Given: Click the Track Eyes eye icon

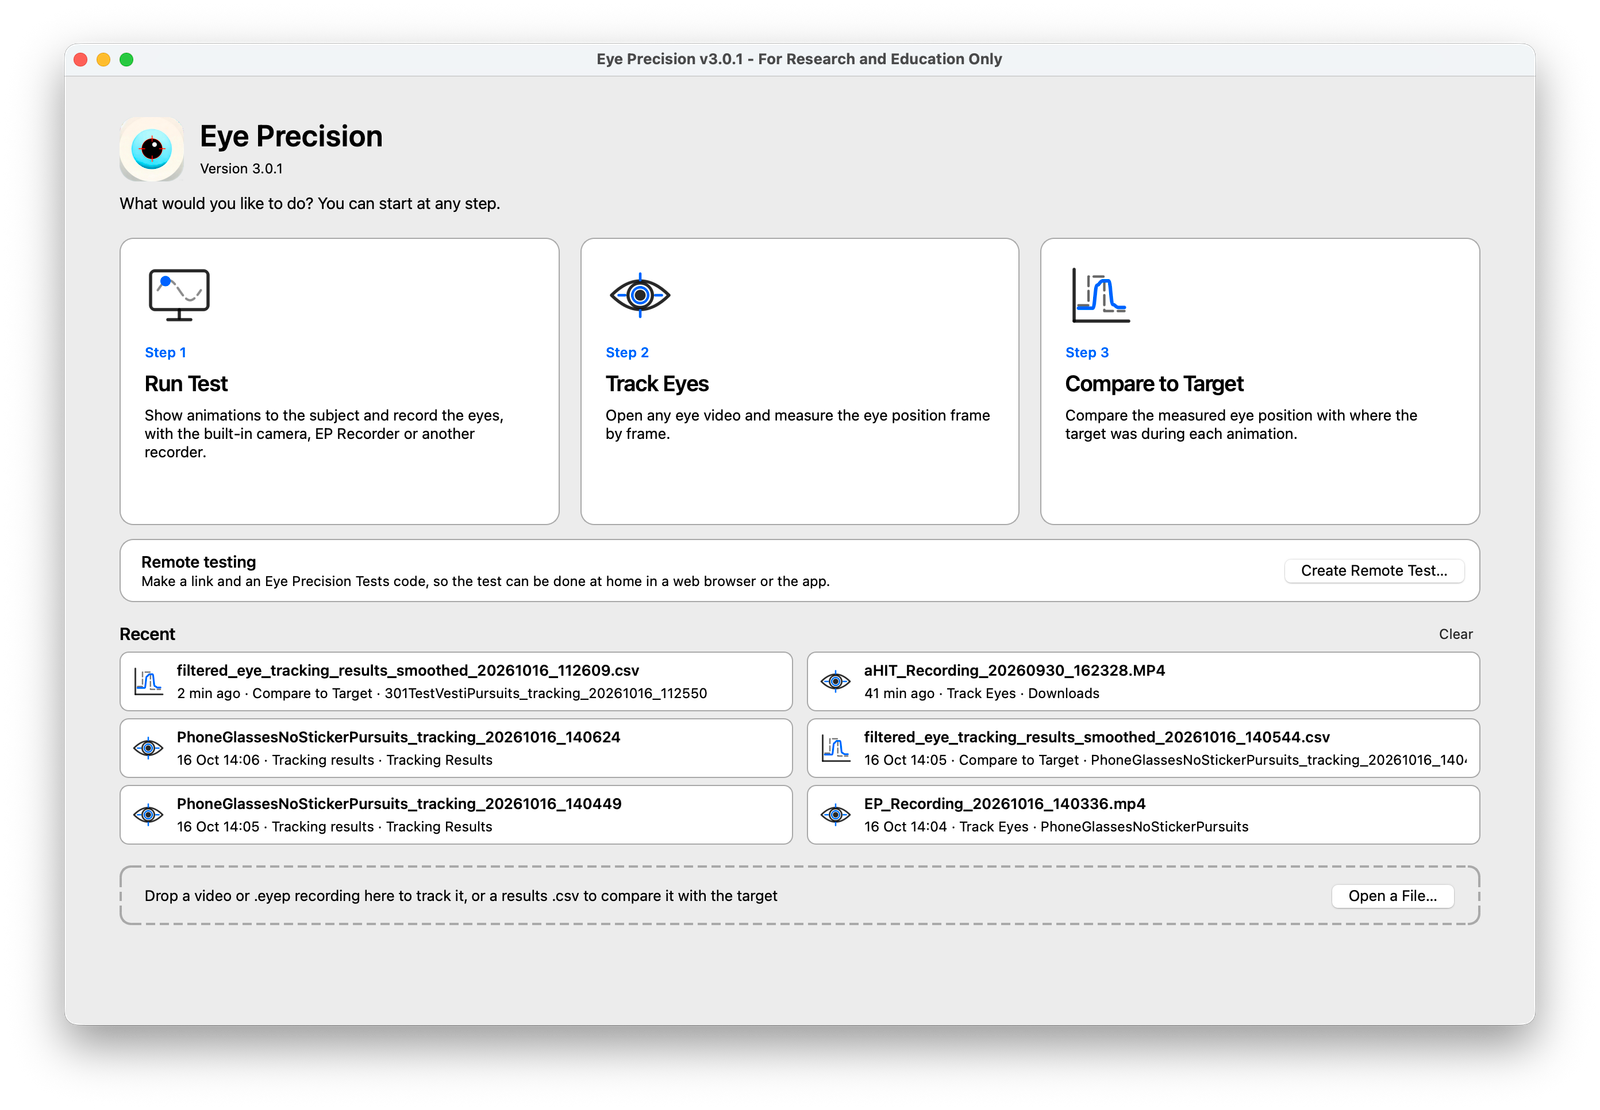Looking at the screenshot, I should pos(640,295).
